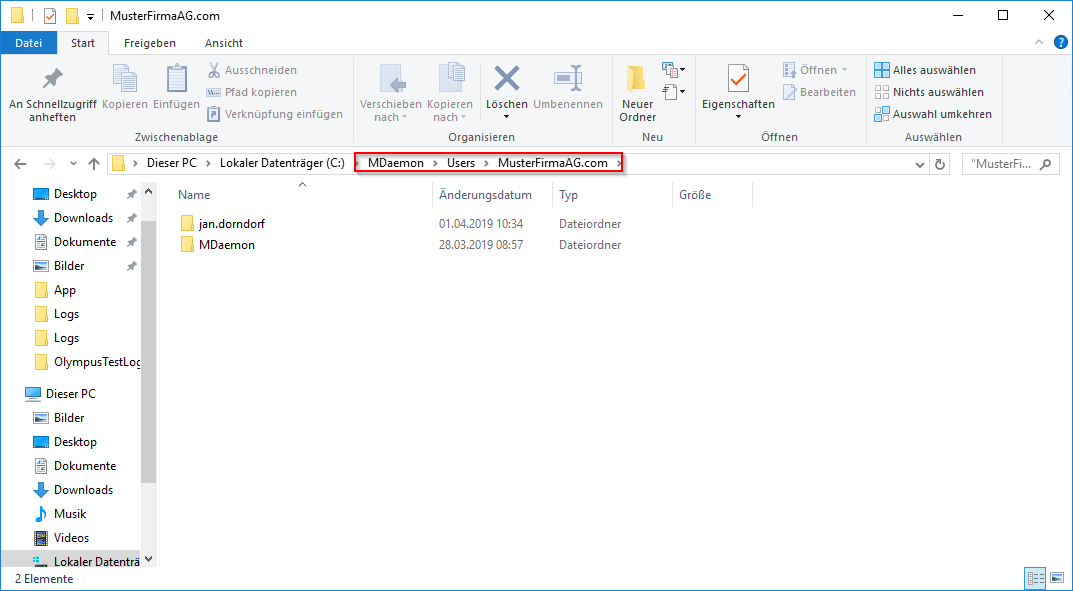The image size is (1073, 591).
Task: Click Users in the address path
Action: point(461,163)
